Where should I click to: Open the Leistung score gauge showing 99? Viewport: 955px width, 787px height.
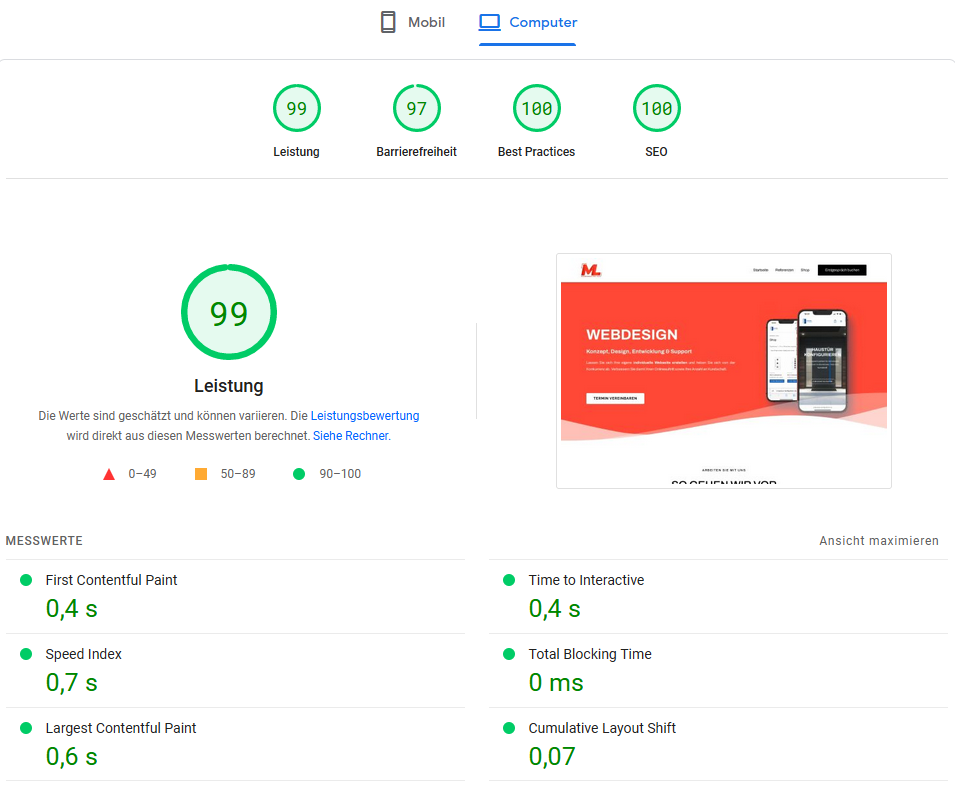tap(297, 108)
